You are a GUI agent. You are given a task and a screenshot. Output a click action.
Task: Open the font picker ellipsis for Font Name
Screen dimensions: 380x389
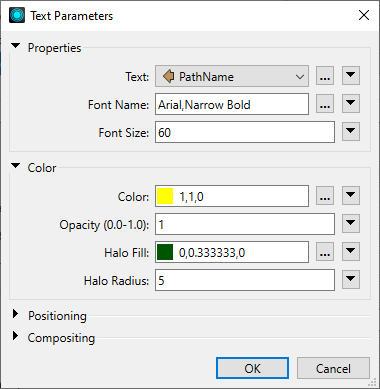[x=325, y=104]
